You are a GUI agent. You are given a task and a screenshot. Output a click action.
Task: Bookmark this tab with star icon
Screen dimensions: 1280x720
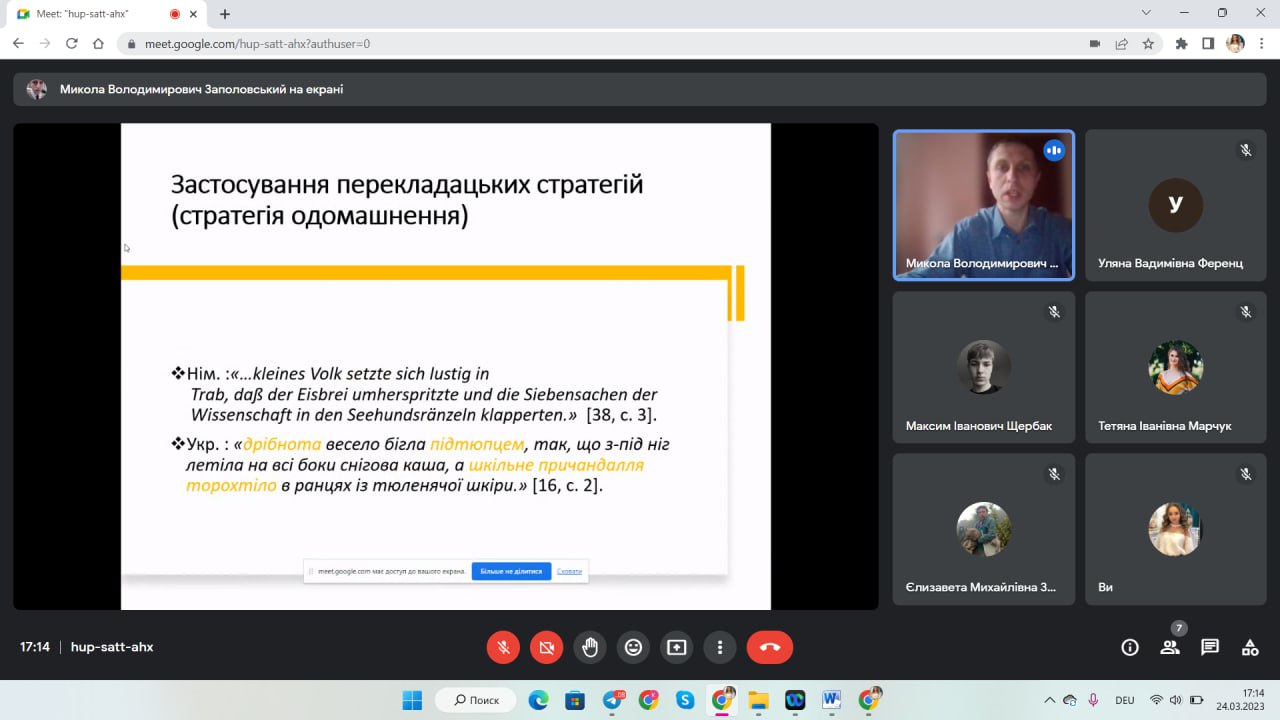pos(1148,44)
